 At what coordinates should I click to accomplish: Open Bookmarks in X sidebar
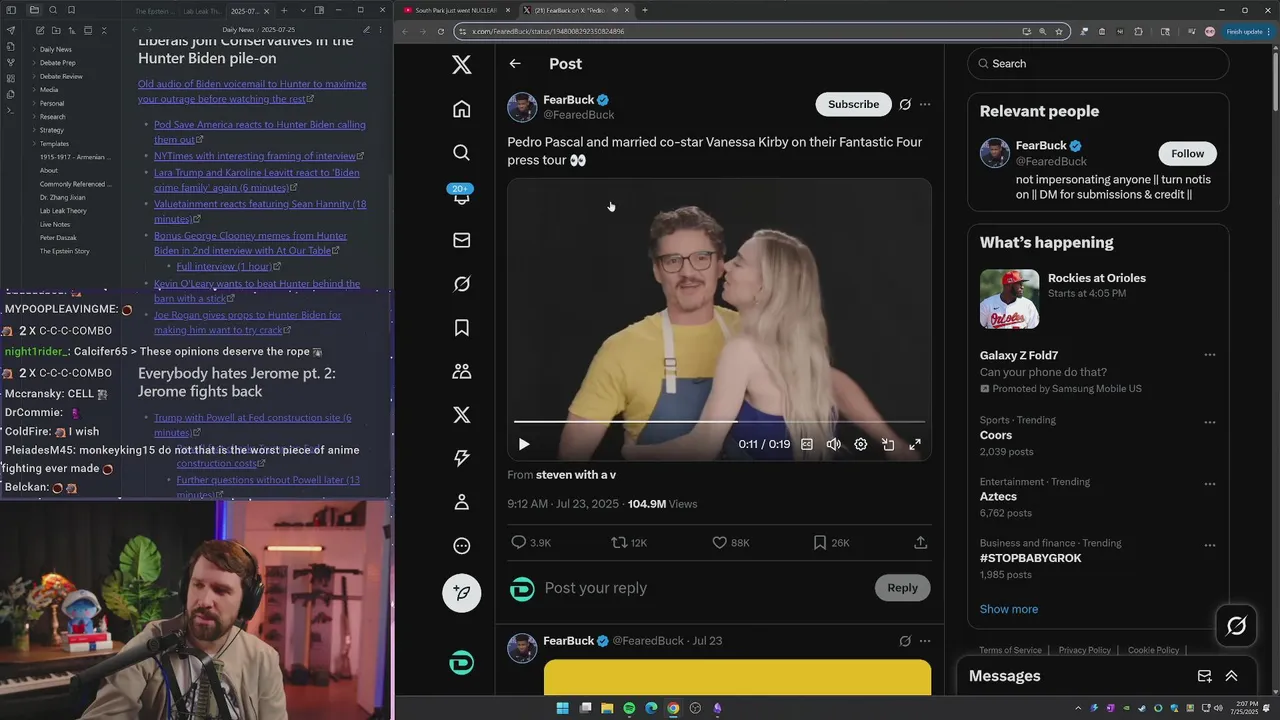coord(461,328)
